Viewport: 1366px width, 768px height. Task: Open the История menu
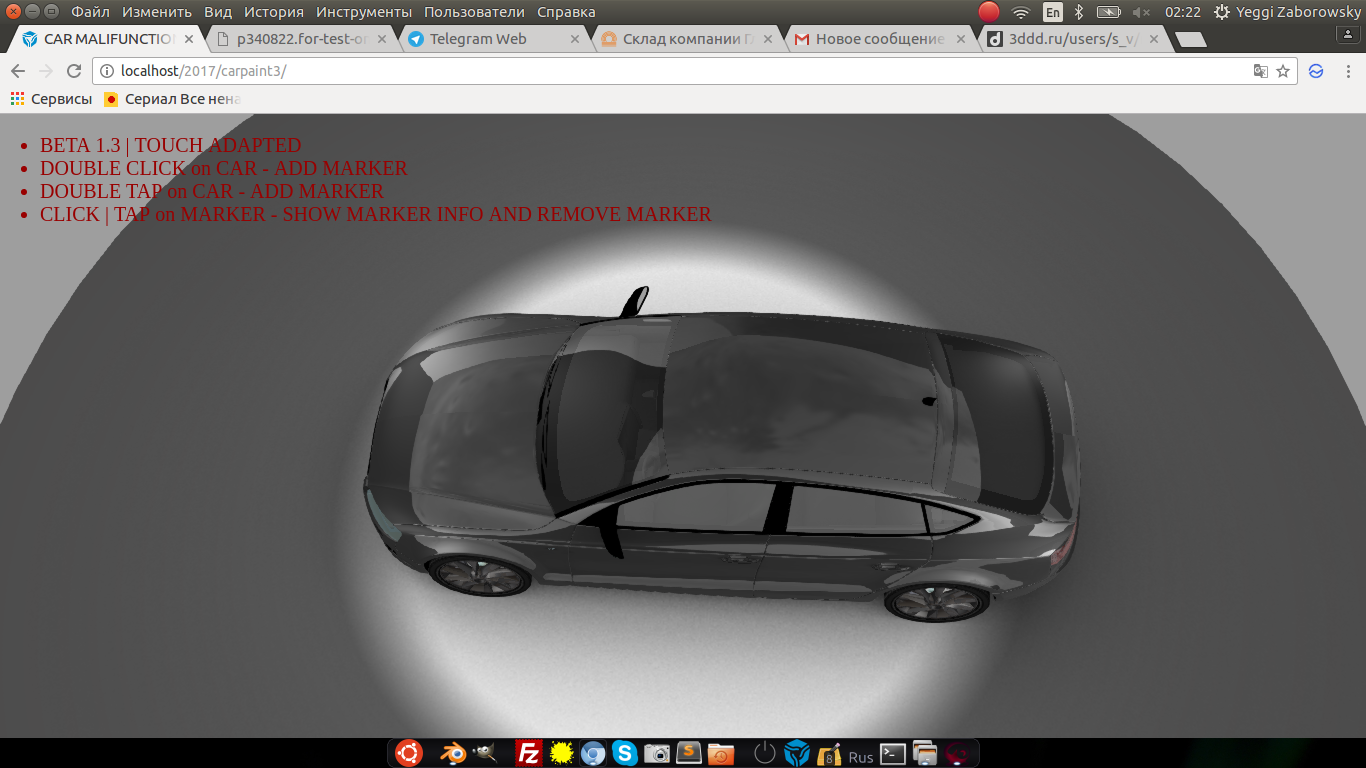coord(274,12)
